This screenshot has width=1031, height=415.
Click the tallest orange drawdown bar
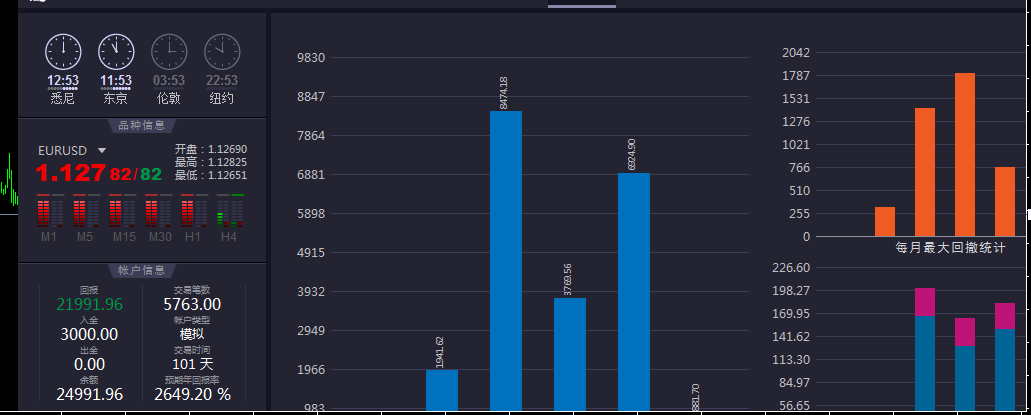click(x=965, y=155)
